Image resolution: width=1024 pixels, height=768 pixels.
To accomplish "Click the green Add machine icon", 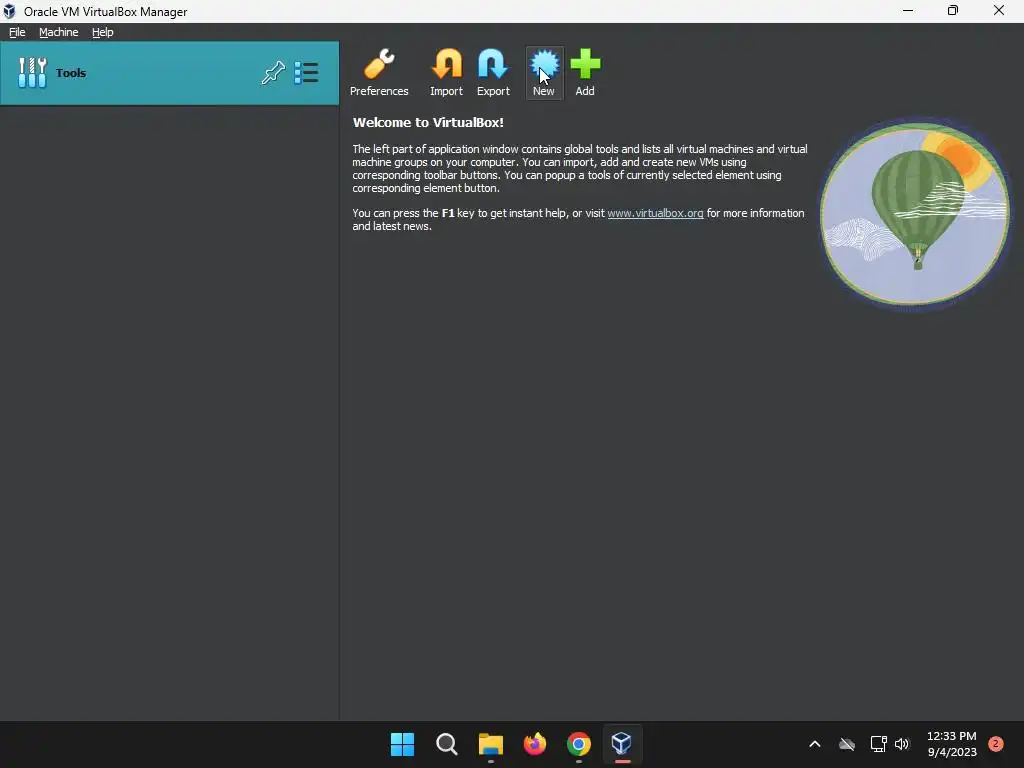I will tap(585, 72).
